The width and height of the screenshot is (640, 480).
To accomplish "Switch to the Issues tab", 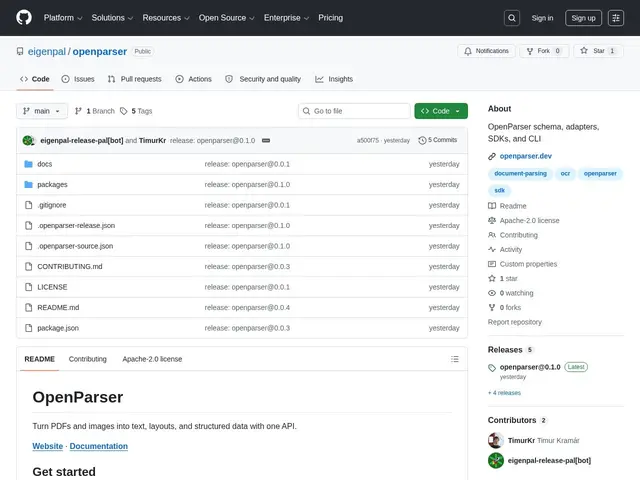I will 78,79.
